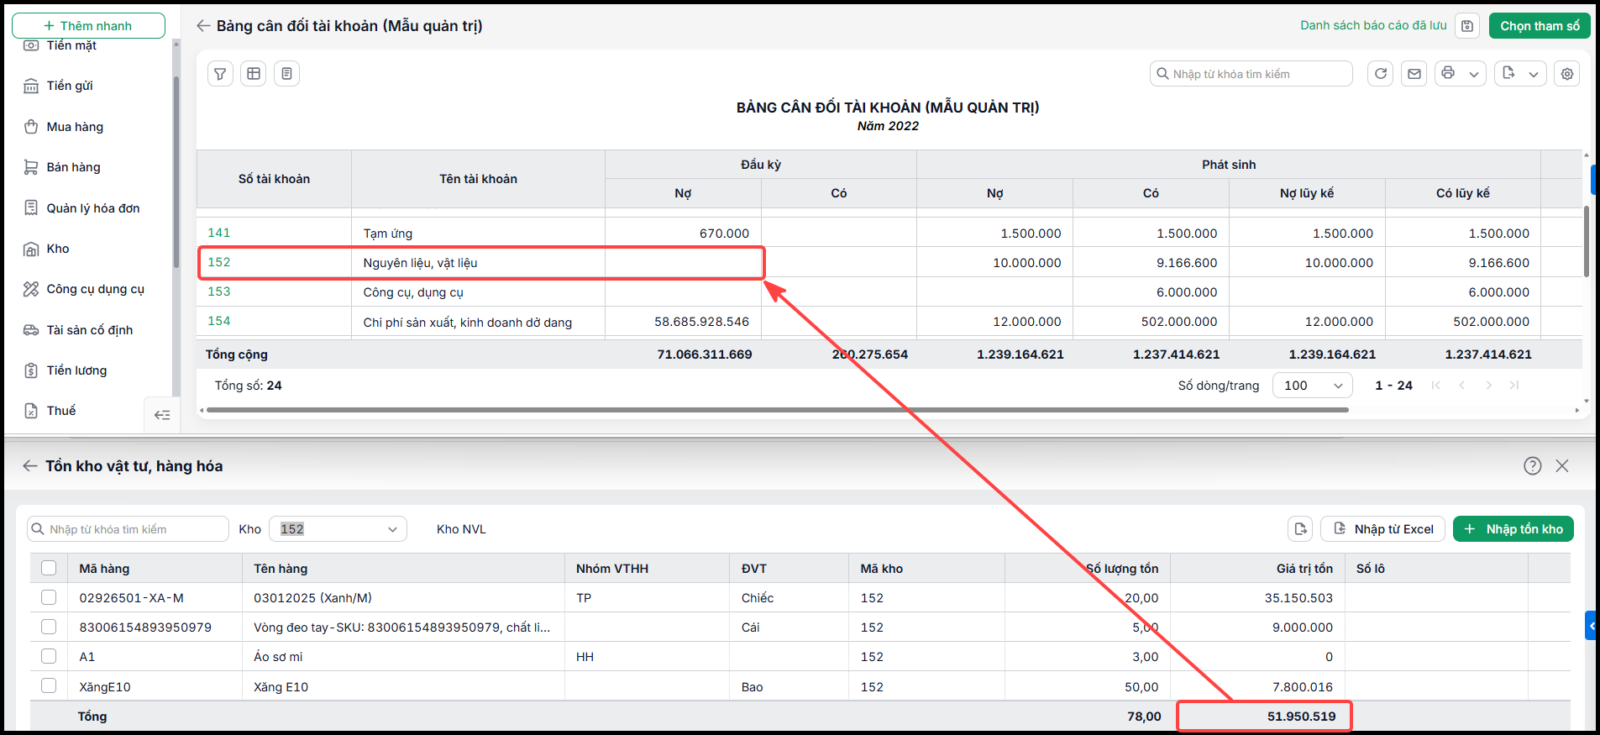Tick the select-all checkbox in inventory header
The image size is (1600, 735).
48,568
